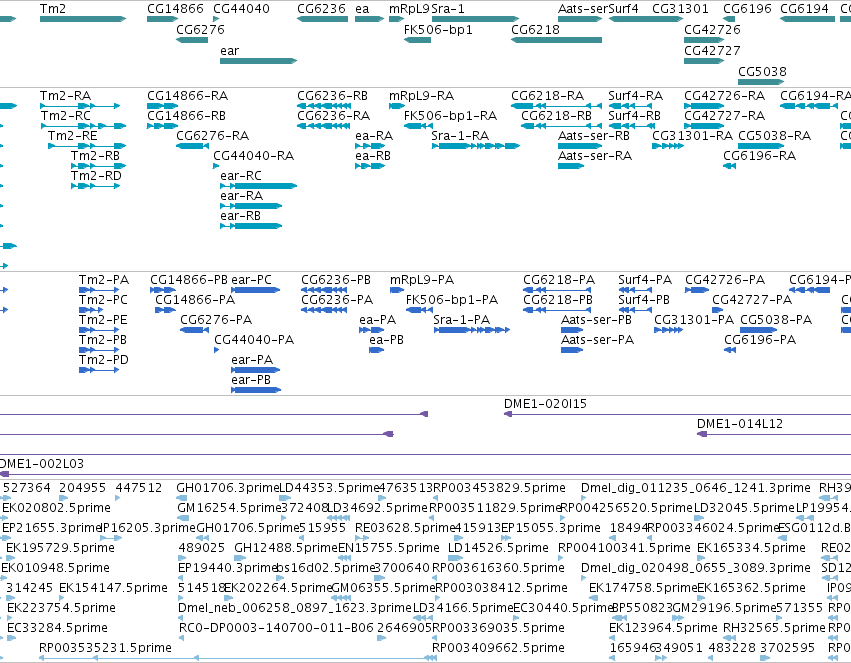This screenshot has width=851, height=663.
Task: Click the CG6276 gene label
Action: [200, 29]
